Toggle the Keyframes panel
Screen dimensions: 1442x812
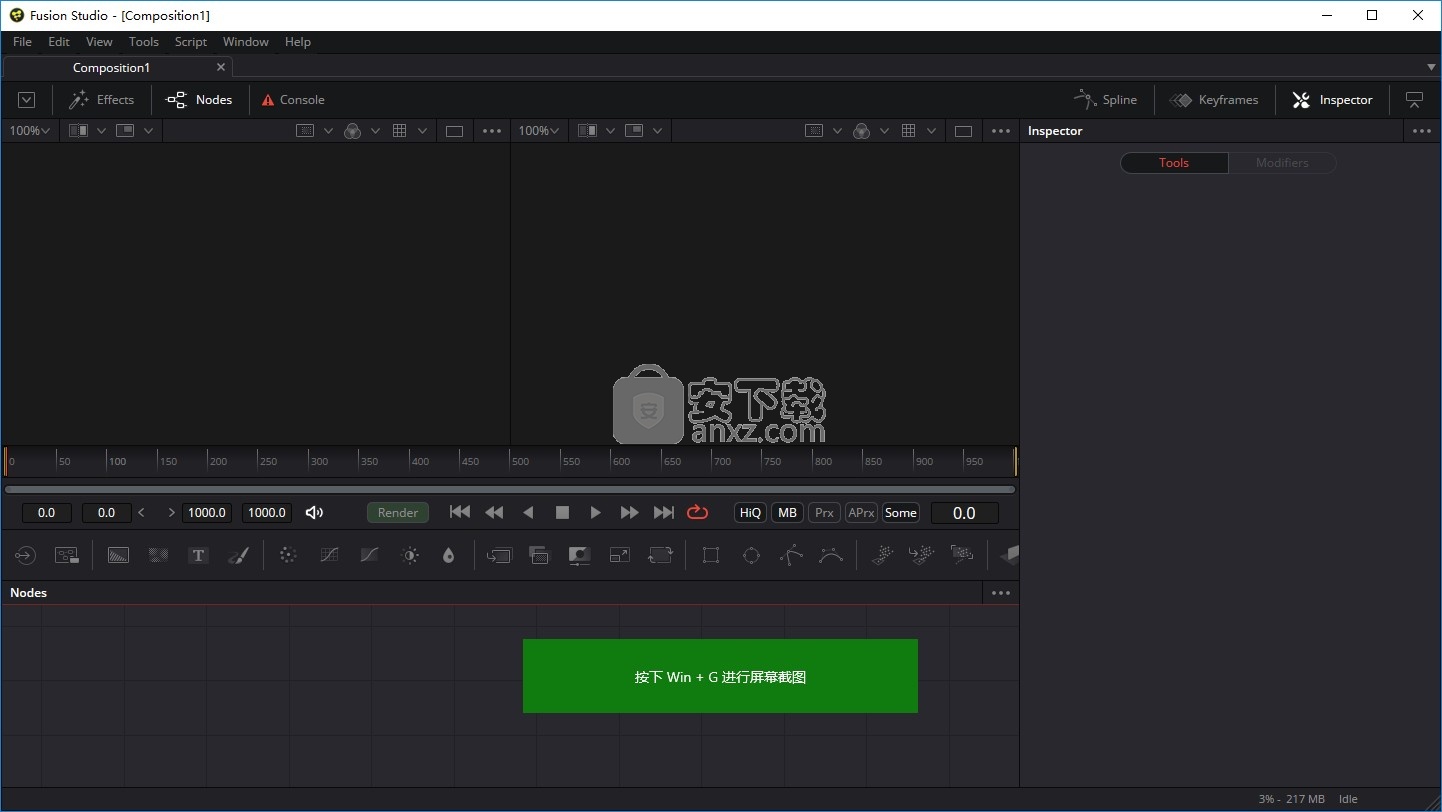(x=1214, y=100)
